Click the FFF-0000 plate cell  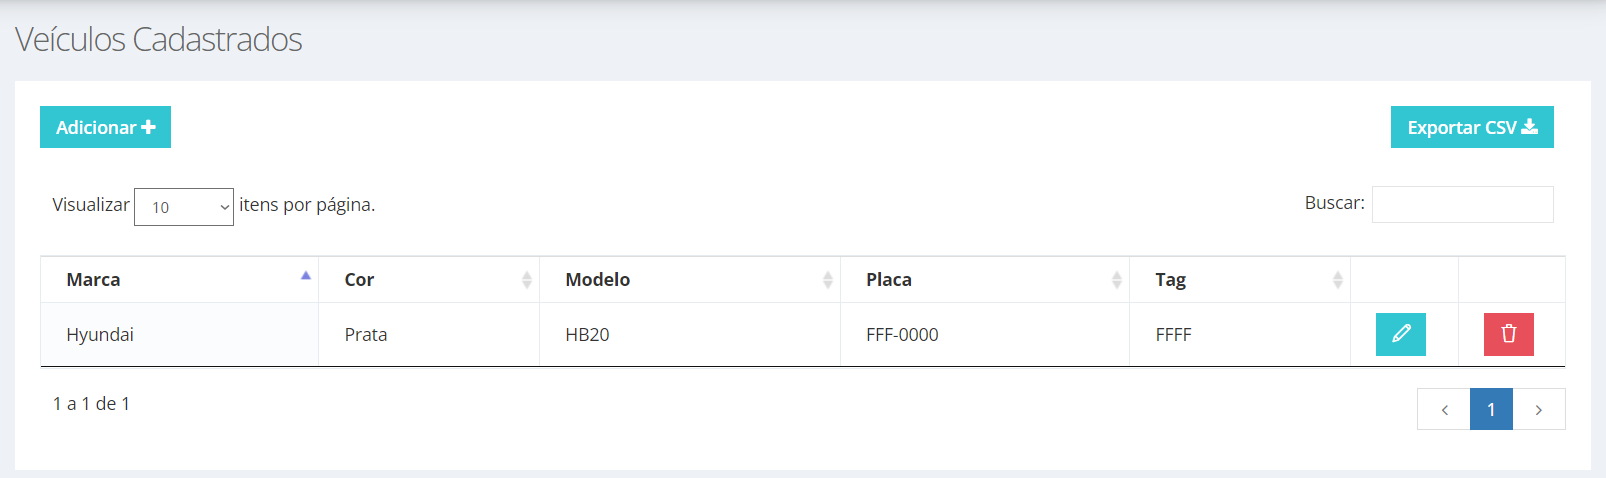[985, 334]
